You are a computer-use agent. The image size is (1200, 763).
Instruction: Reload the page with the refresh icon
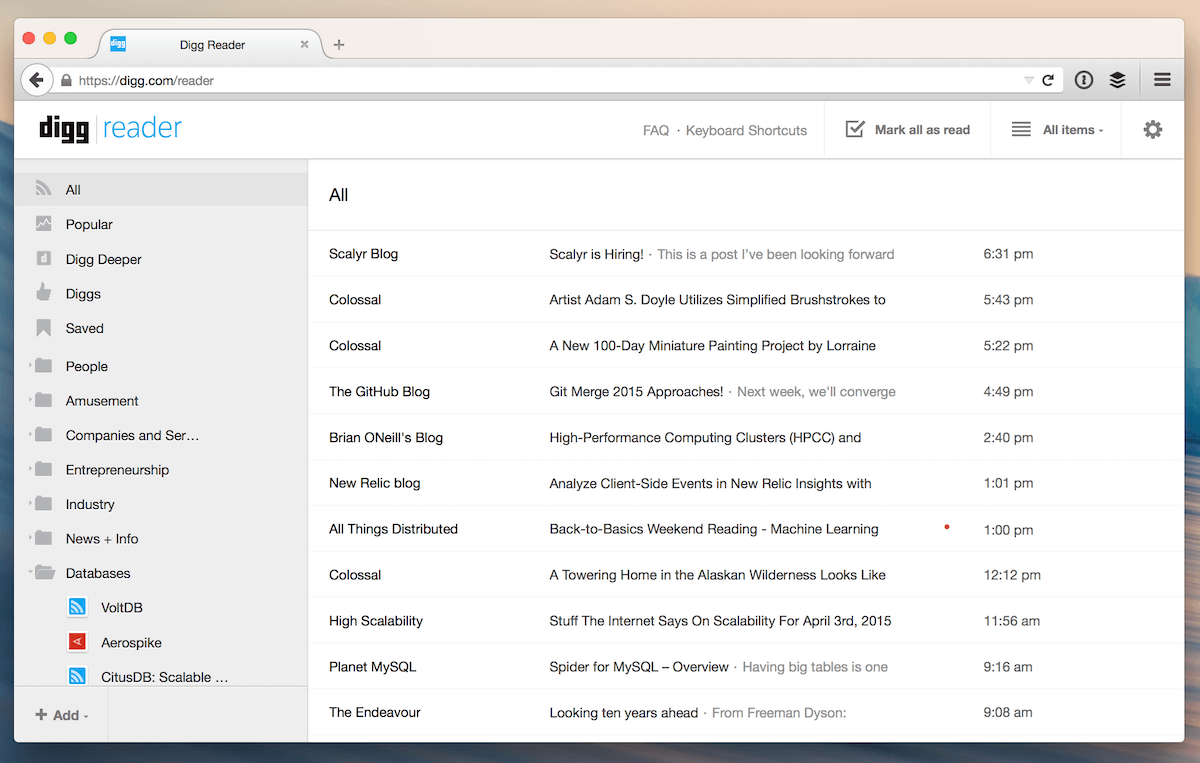click(1048, 80)
